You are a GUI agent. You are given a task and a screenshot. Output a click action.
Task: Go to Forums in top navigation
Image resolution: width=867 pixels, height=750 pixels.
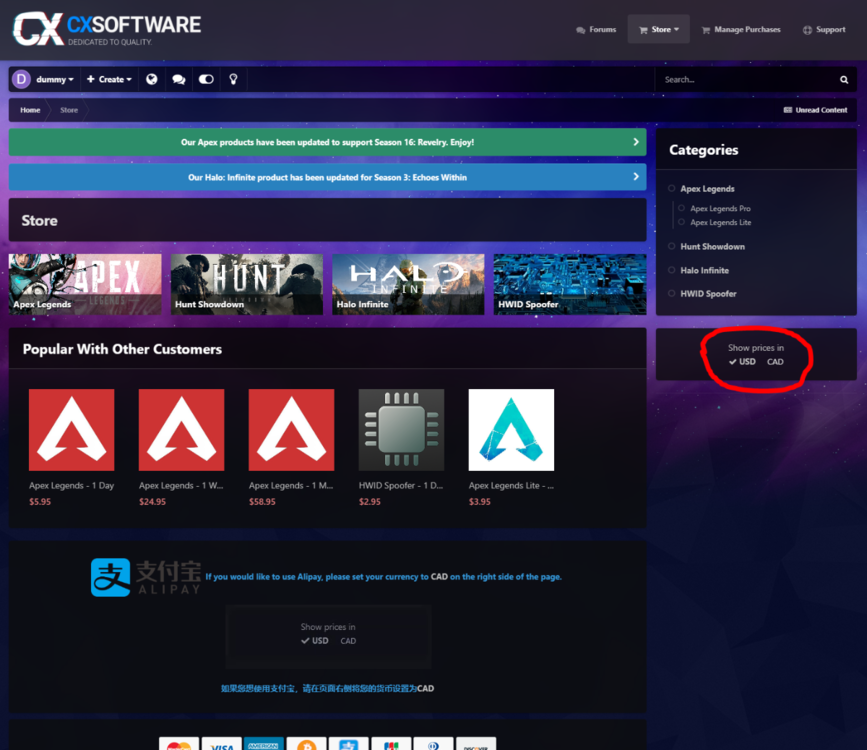coord(597,29)
